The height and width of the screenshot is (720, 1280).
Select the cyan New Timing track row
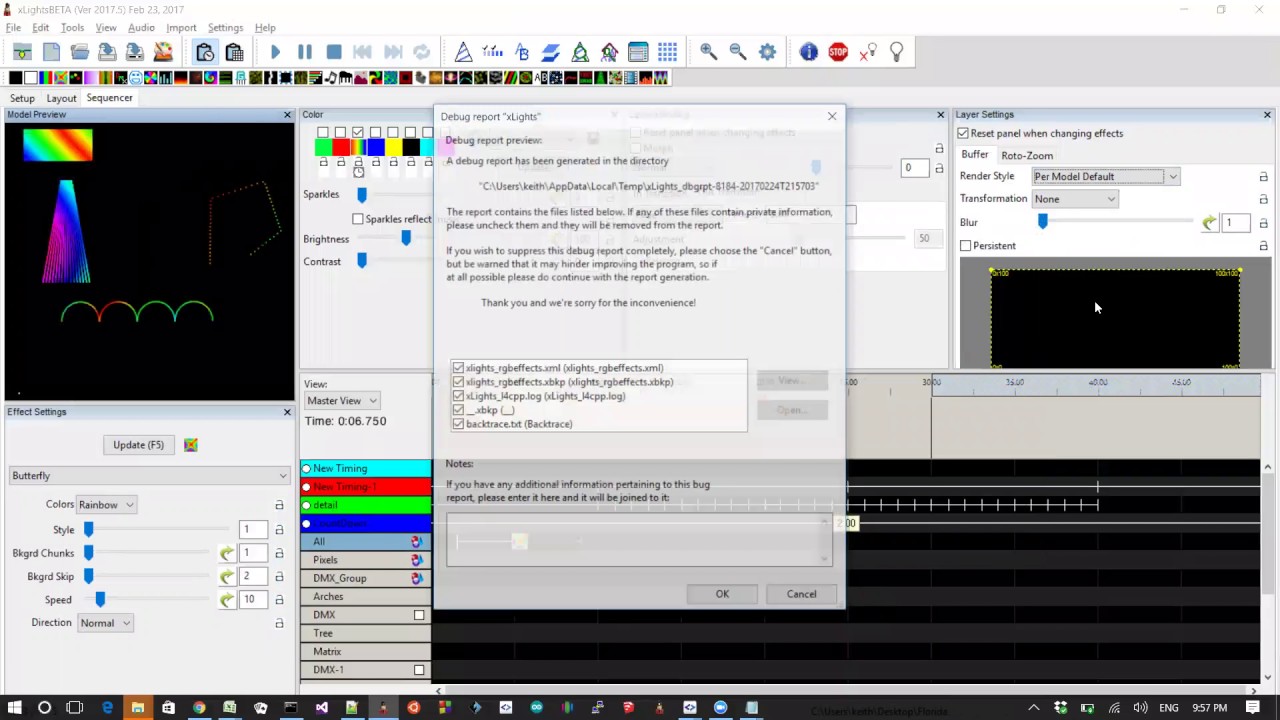point(366,469)
